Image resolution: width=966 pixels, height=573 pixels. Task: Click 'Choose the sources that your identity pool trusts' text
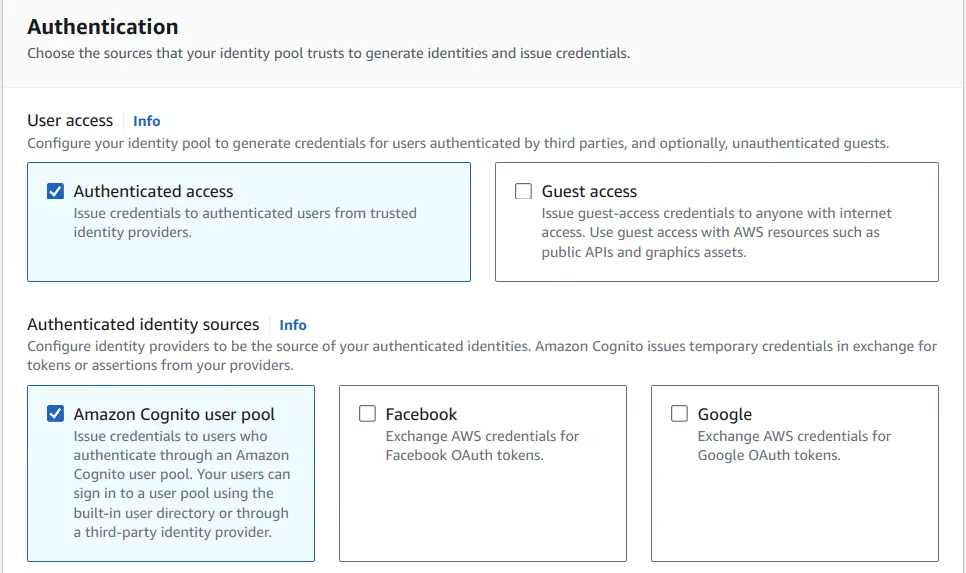point(328,54)
